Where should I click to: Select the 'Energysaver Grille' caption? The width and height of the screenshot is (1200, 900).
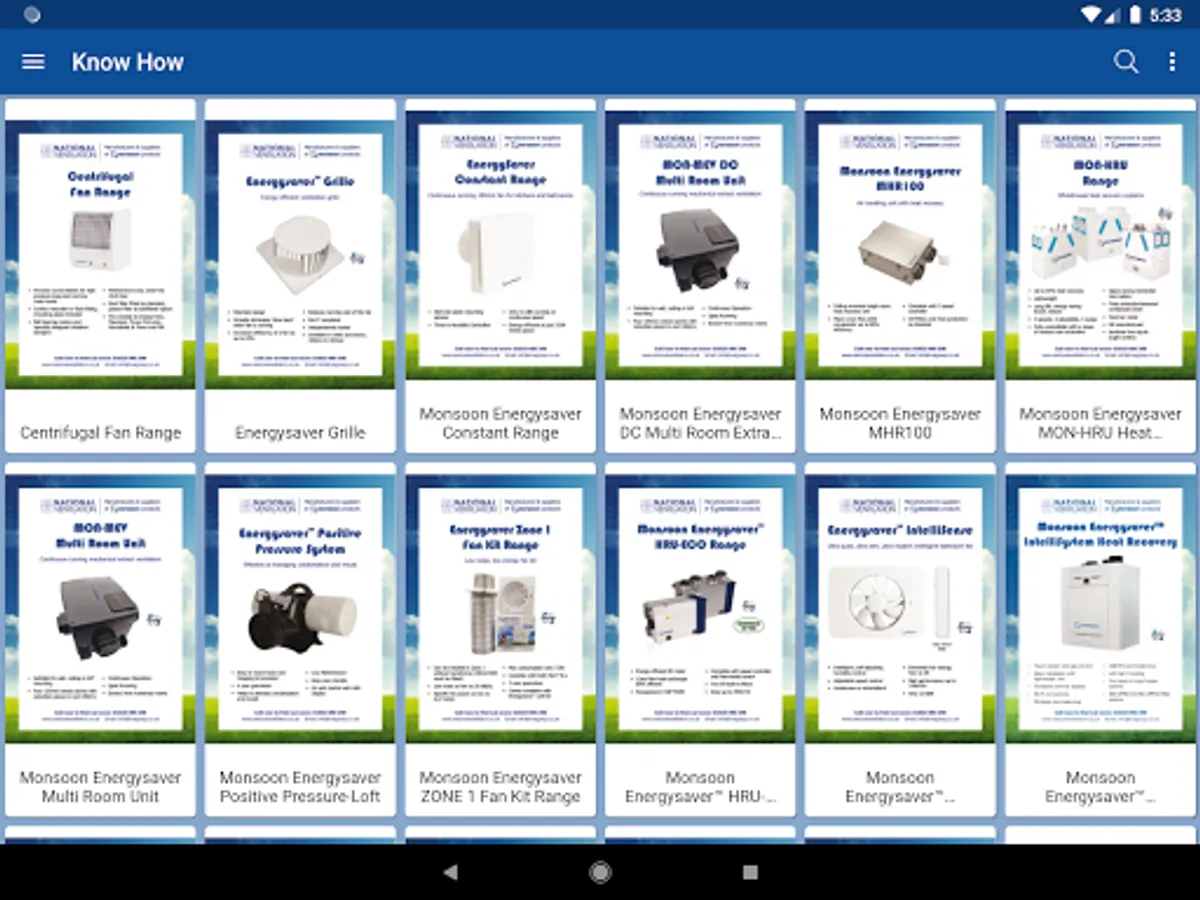pos(300,433)
